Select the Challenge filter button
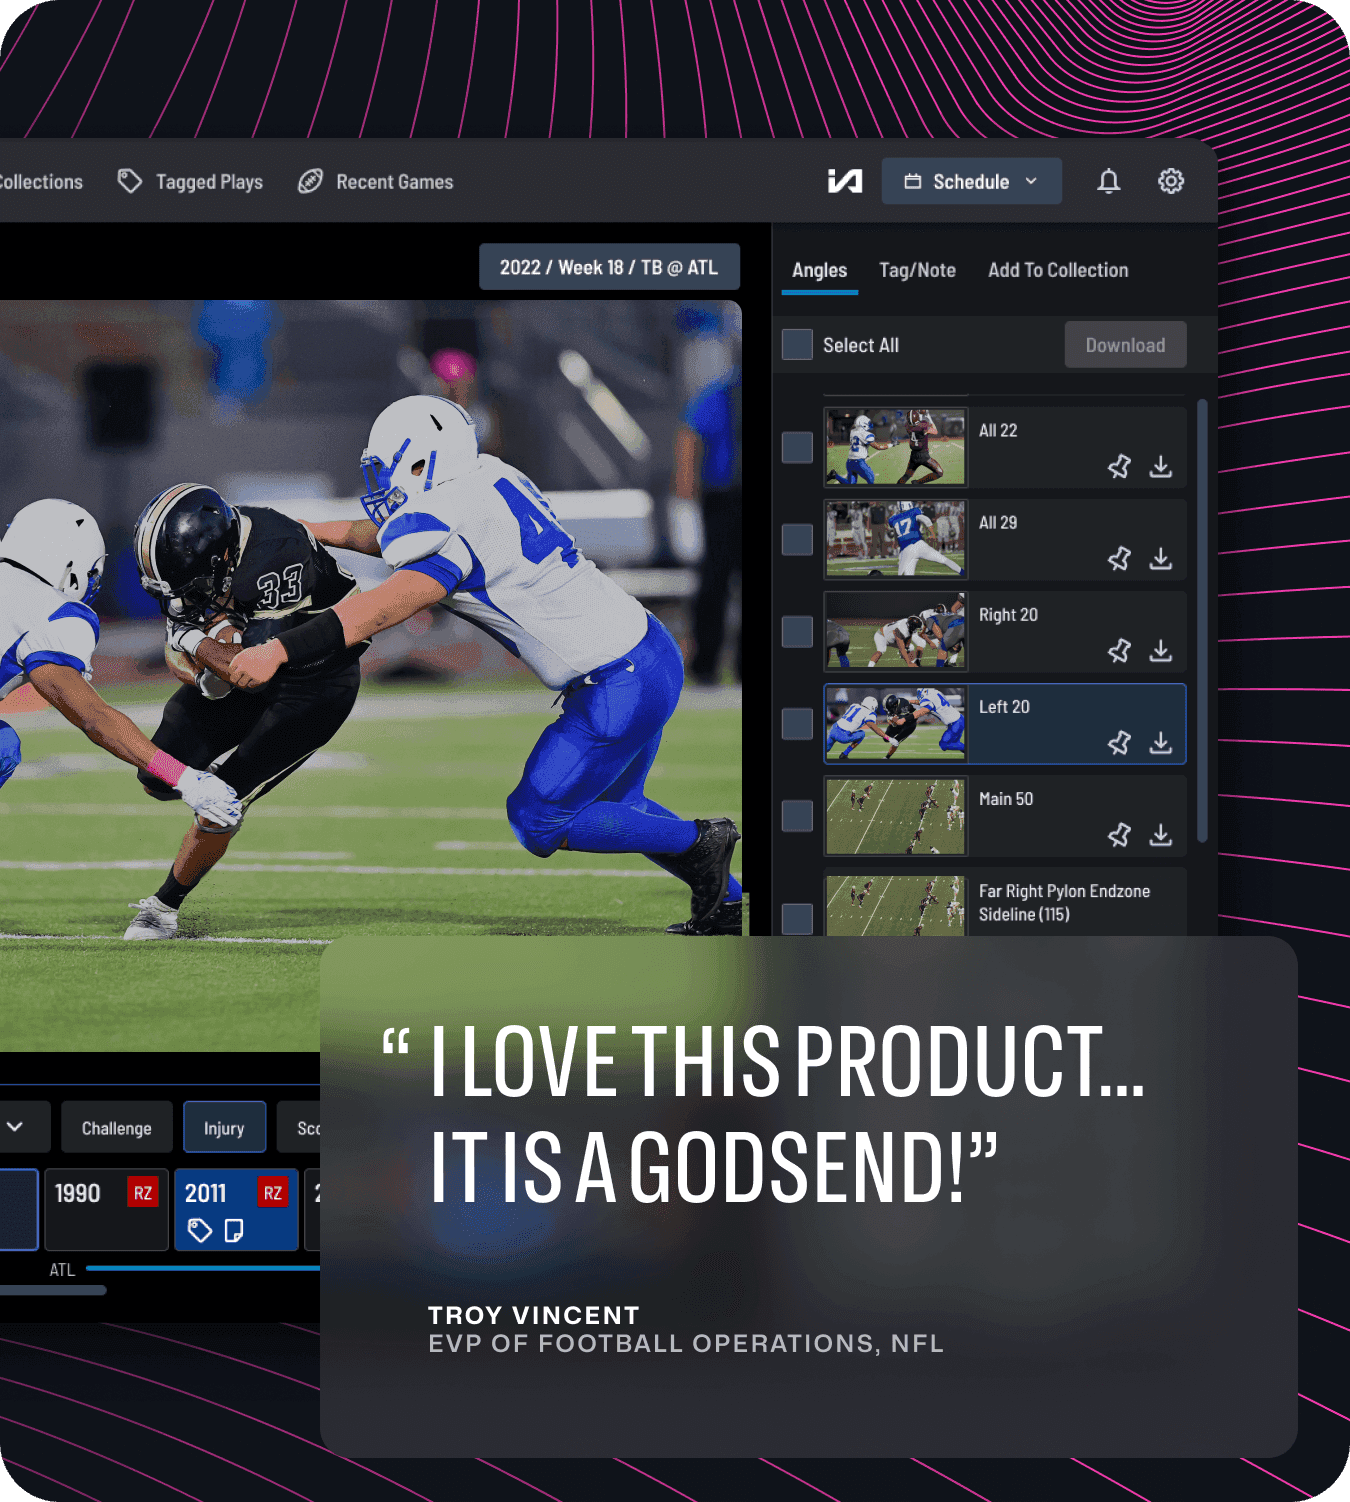The image size is (1350, 1502). click(117, 1128)
